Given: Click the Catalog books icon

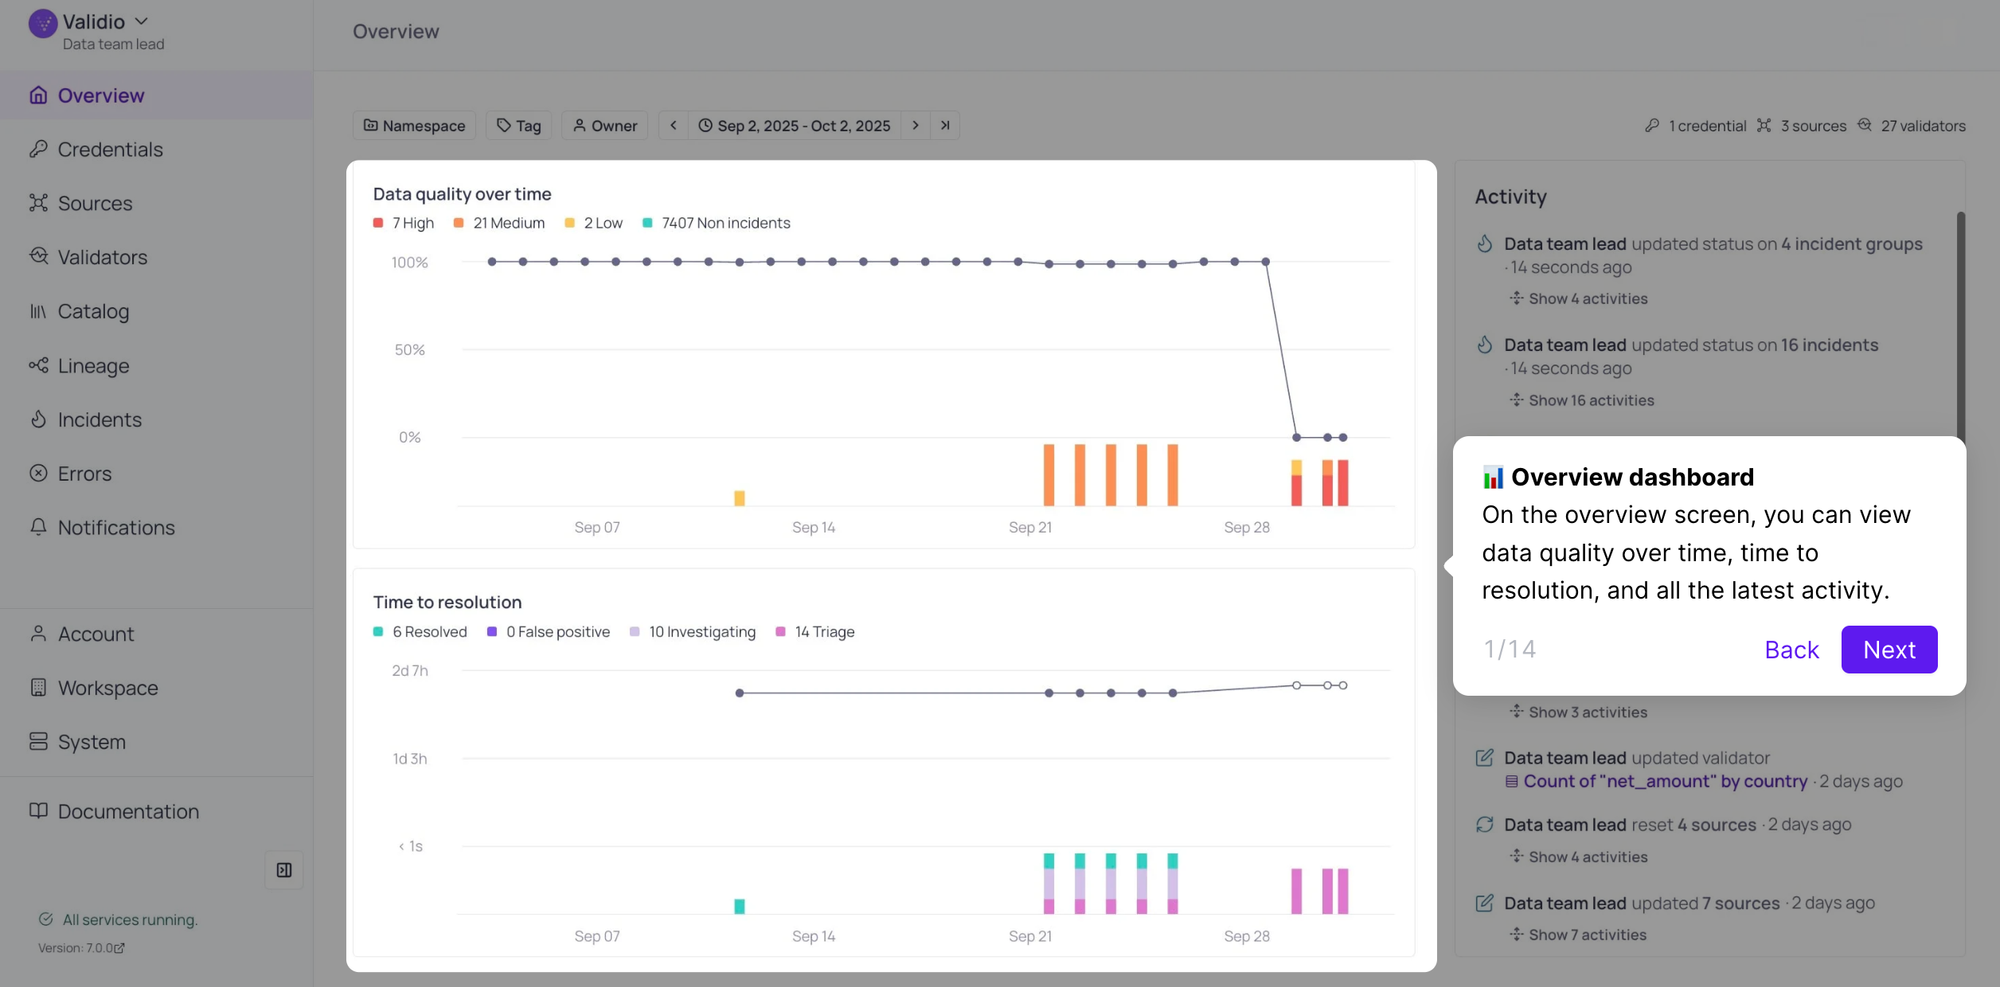Looking at the screenshot, I should 39,311.
